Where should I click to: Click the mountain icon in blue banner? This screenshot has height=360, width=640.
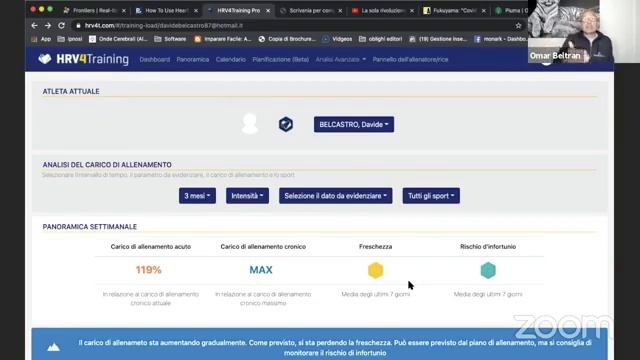coord(53,347)
